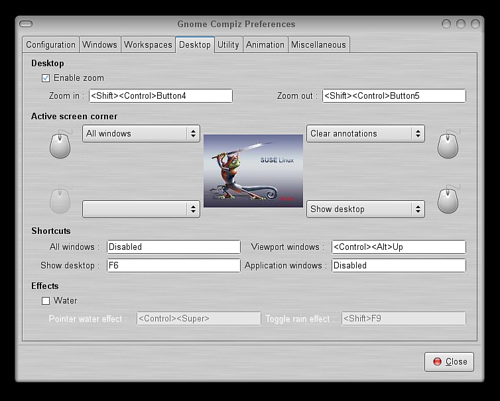Click the first round title bar button
The height and width of the screenshot is (401, 500).
click(446, 24)
